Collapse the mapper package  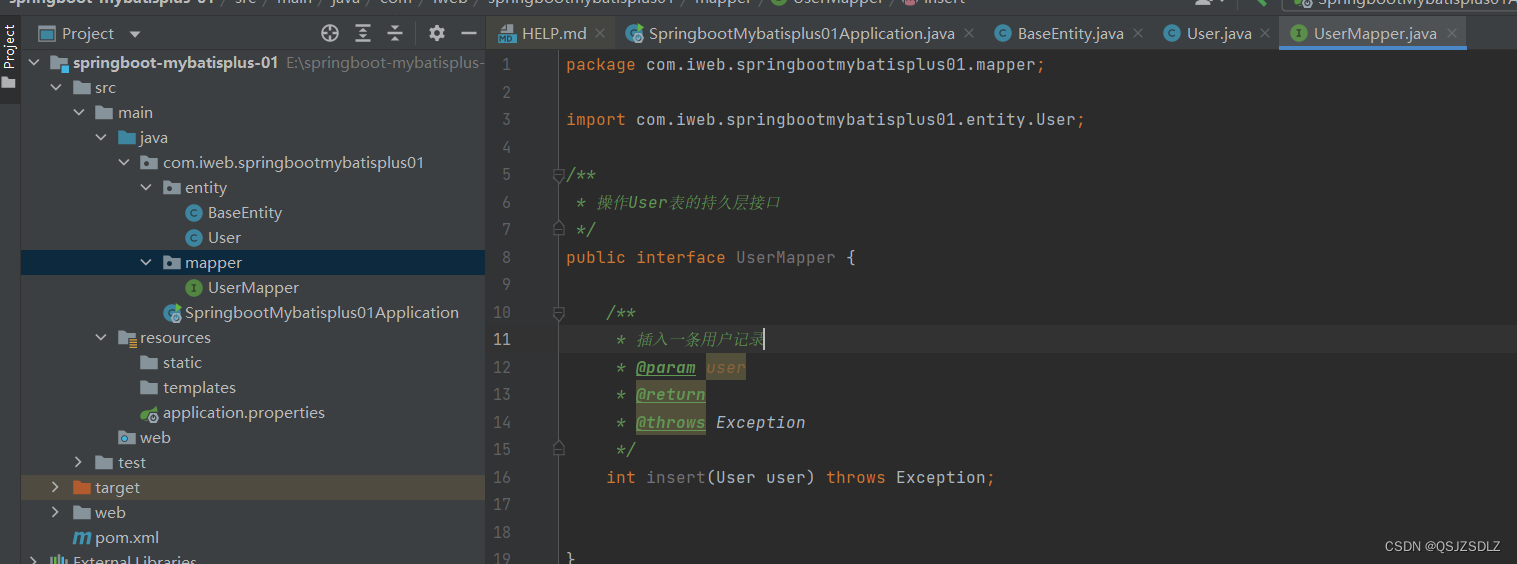point(145,263)
